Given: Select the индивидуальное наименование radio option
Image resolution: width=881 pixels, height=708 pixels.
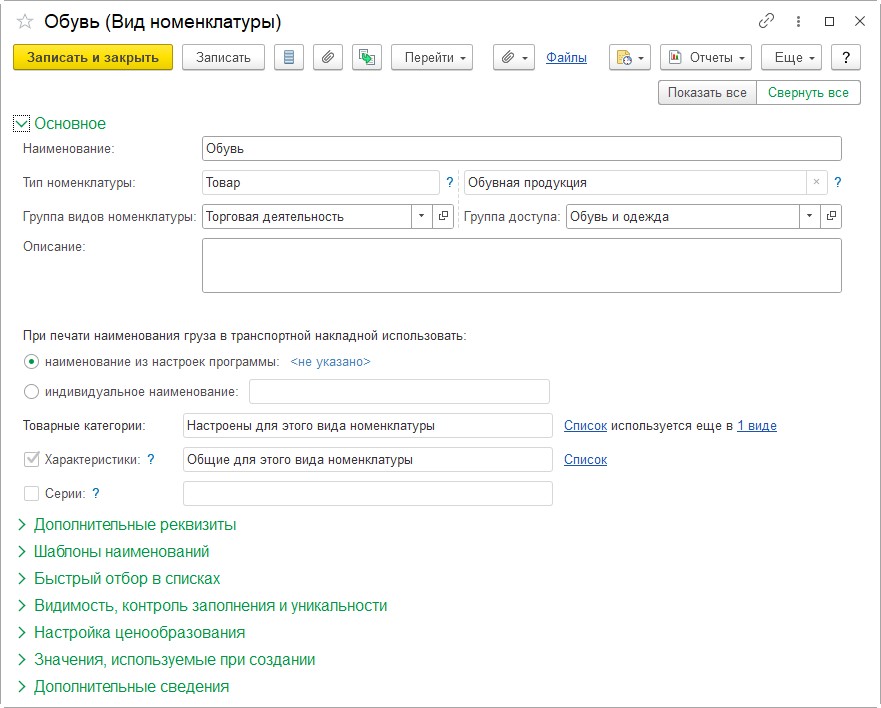Looking at the screenshot, I should pyautogui.click(x=32, y=392).
